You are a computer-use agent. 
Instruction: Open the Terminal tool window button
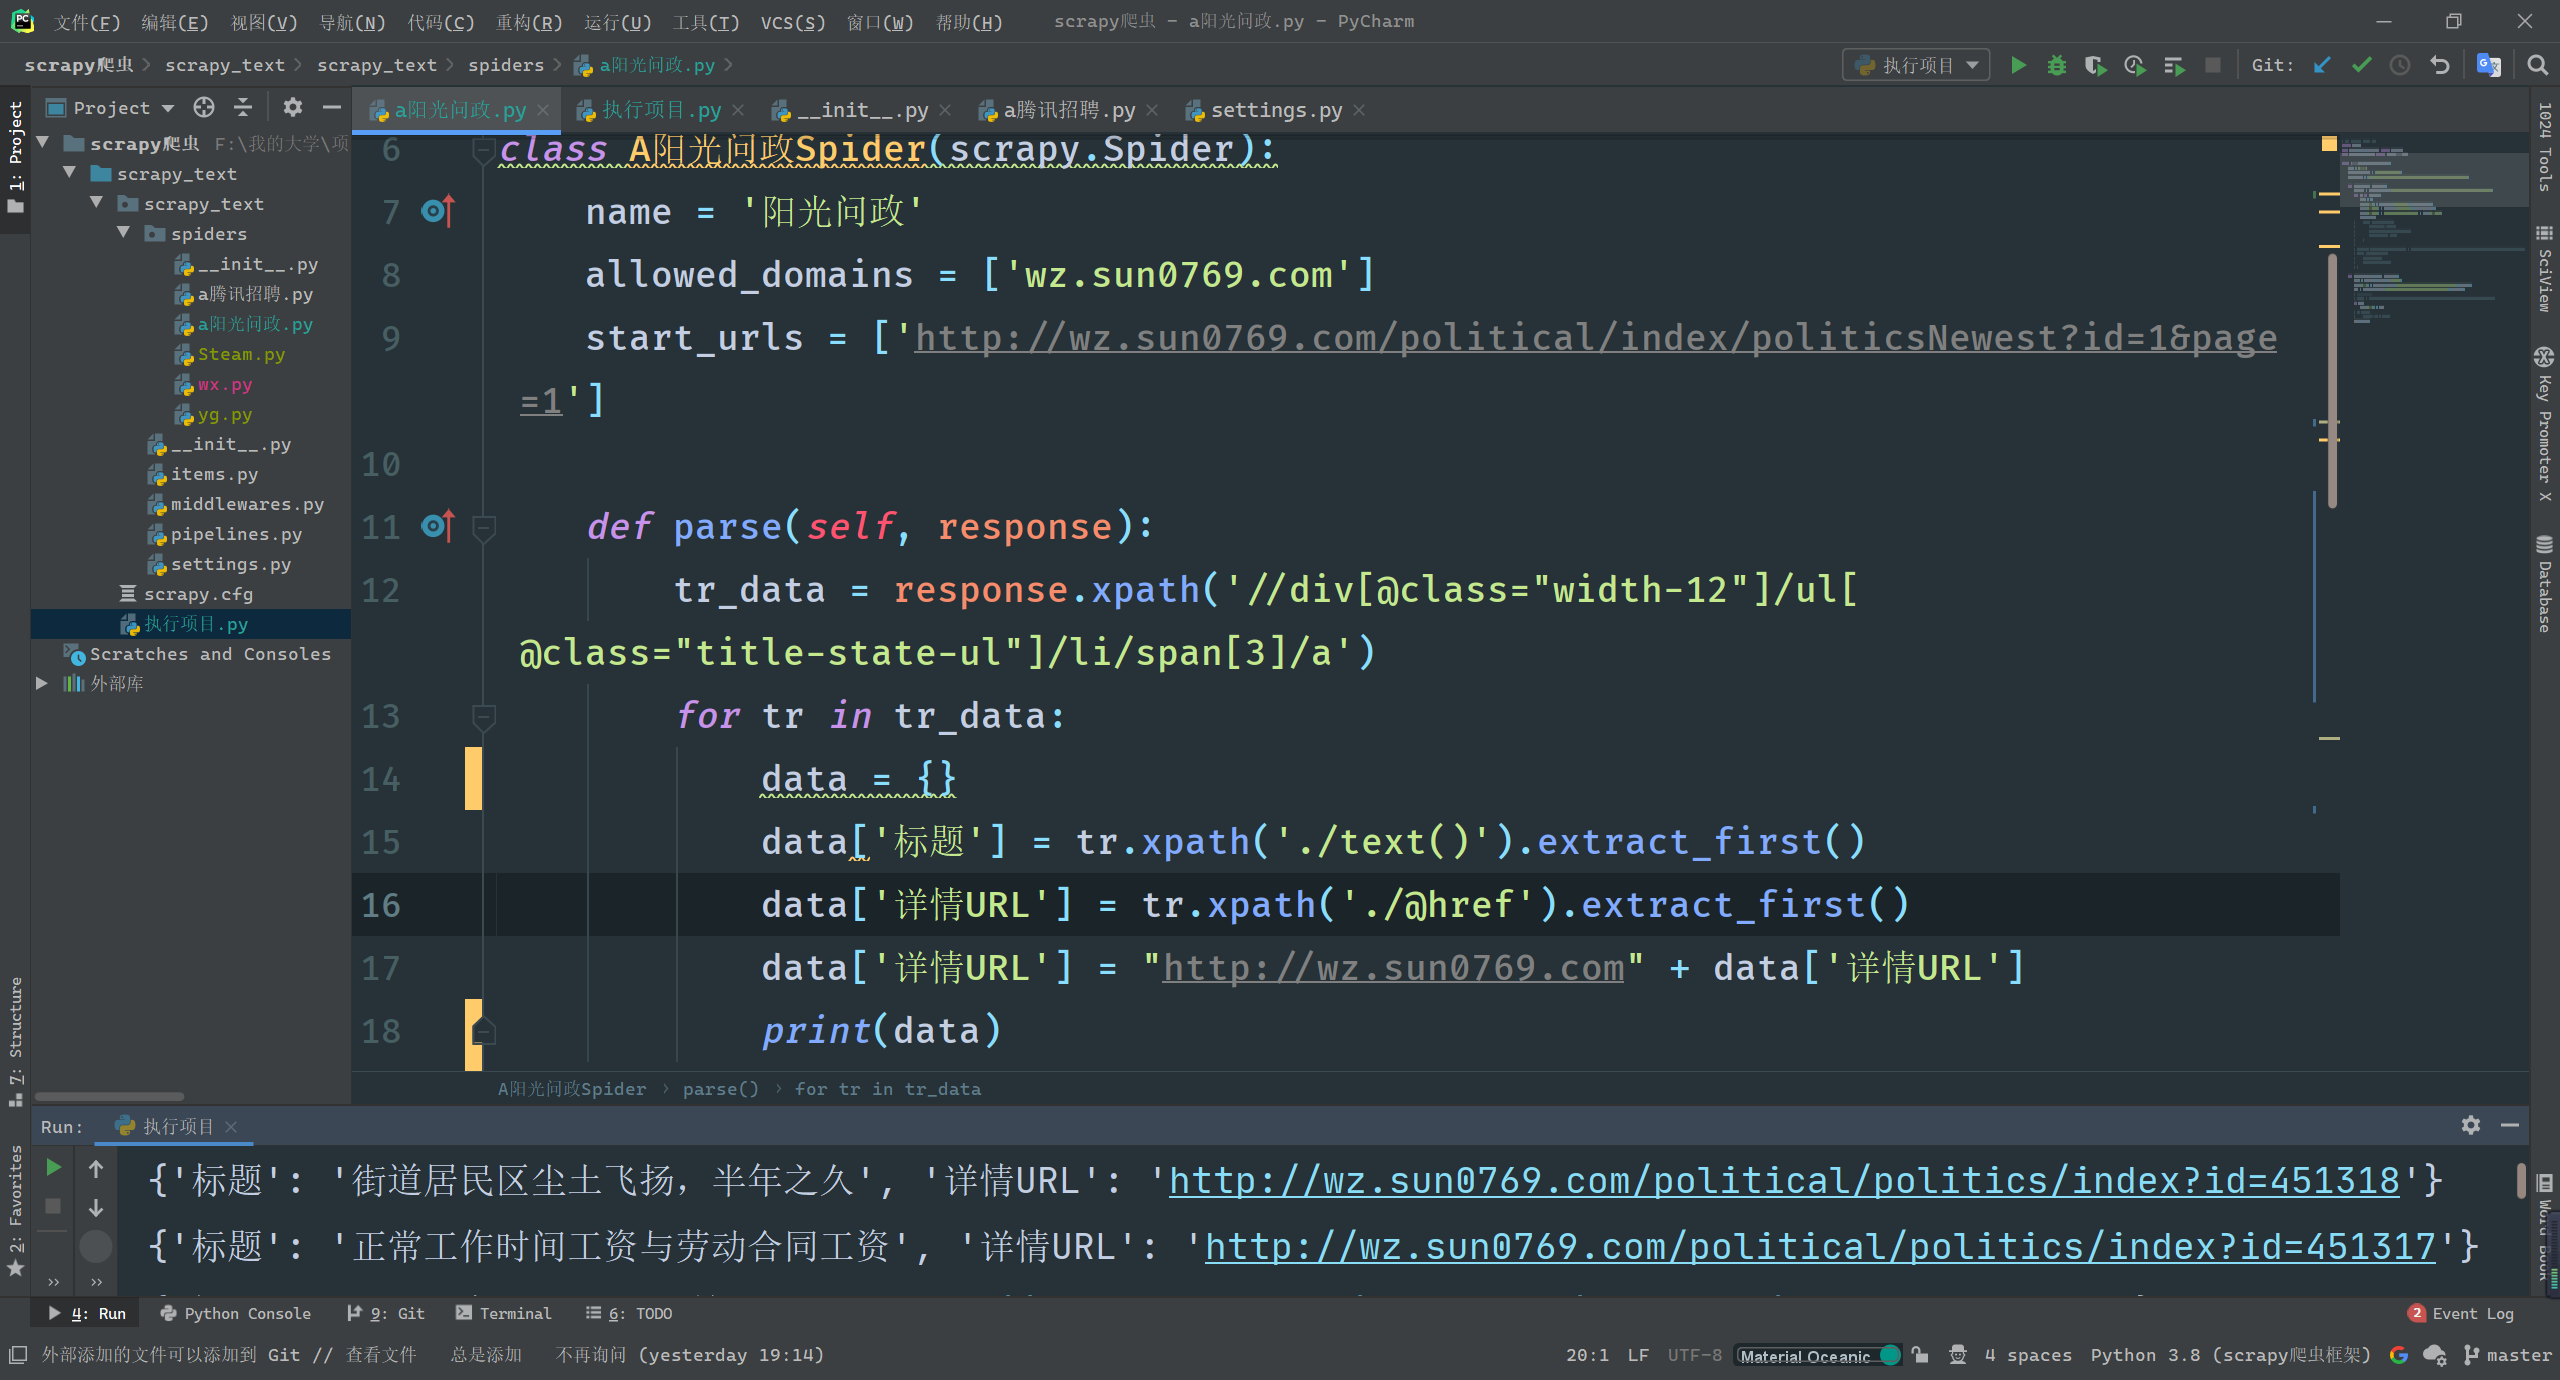503,1313
